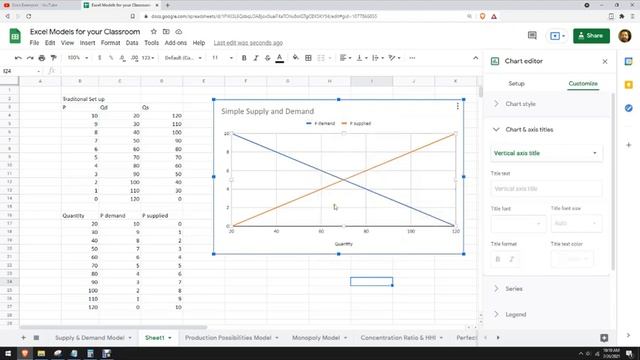Screen dimensions: 640x360
Task: Toggle italic in Title format
Action: coord(511,259)
